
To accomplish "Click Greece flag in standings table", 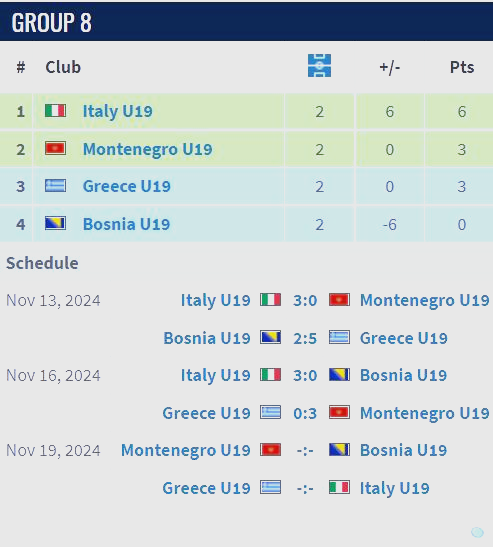I will point(55,186).
